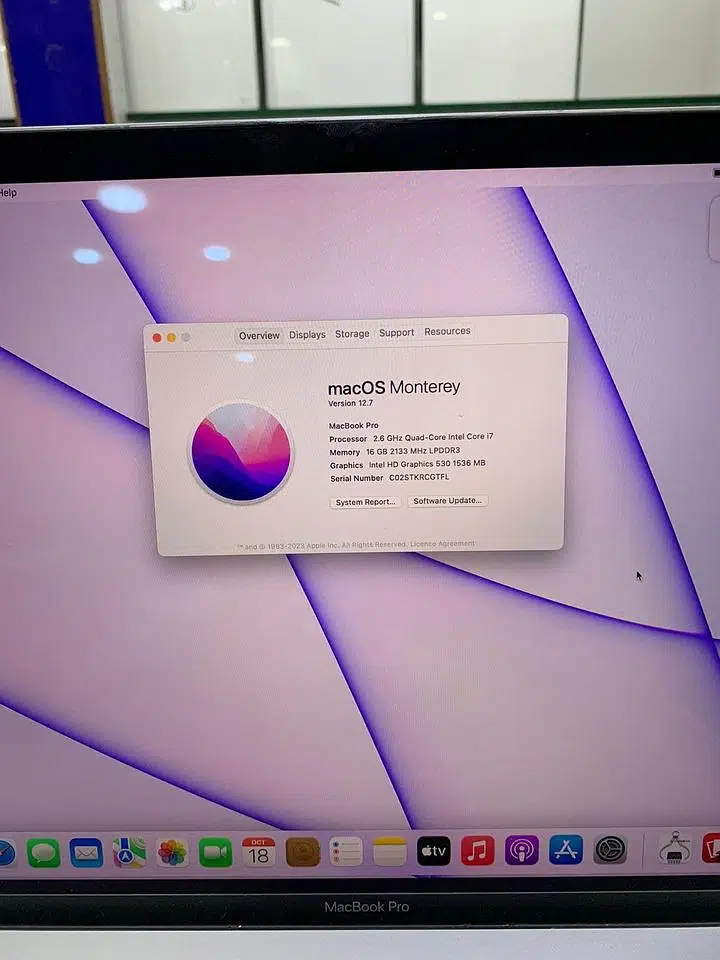Switch to the Displays tab
The height and width of the screenshot is (960, 720).
pyautogui.click(x=307, y=335)
